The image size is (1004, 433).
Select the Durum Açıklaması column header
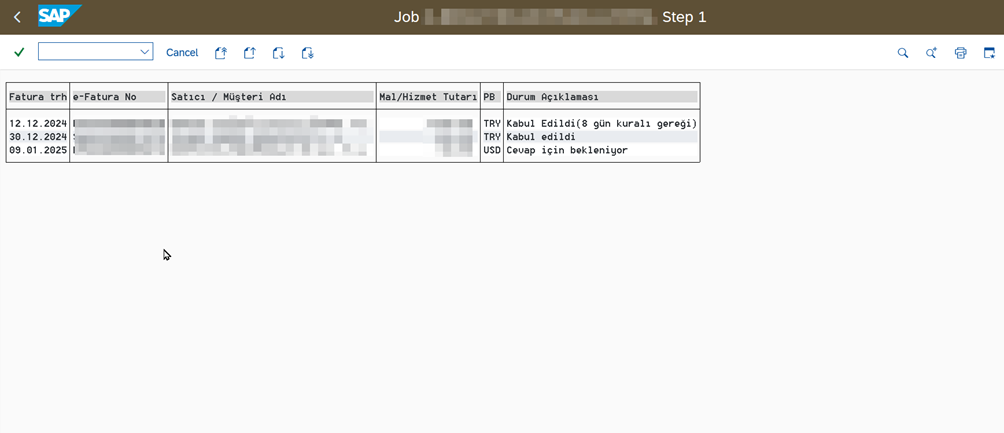(x=600, y=97)
